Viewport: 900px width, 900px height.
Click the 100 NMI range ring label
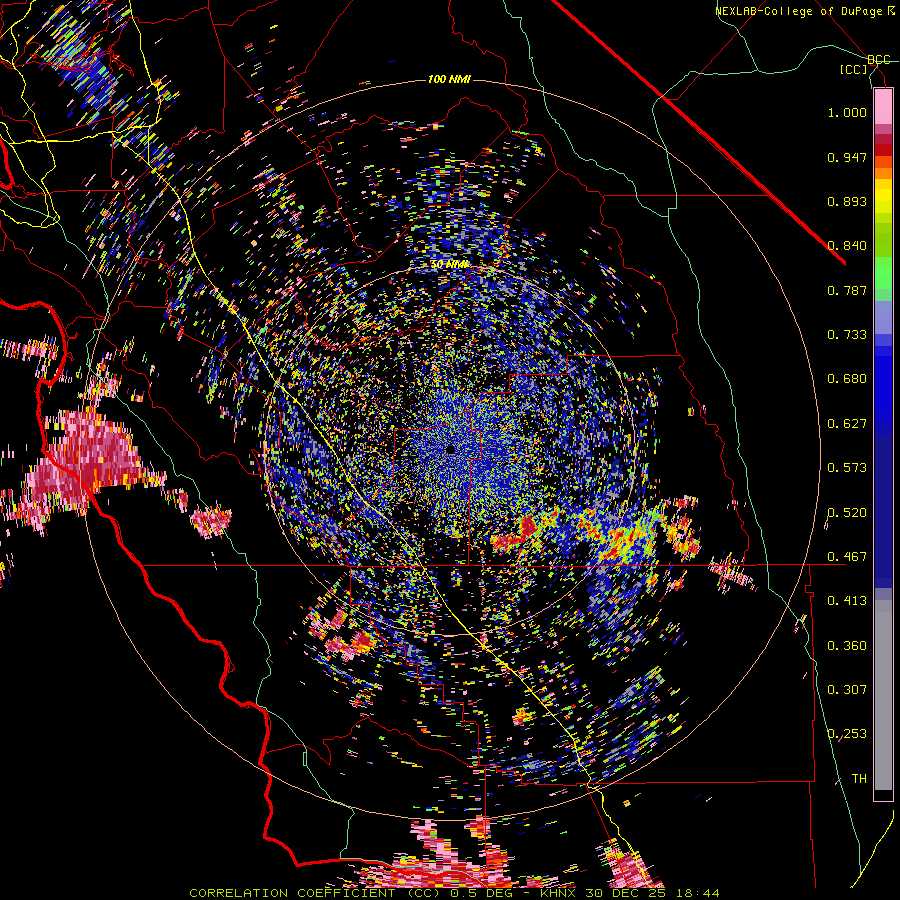point(449,79)
